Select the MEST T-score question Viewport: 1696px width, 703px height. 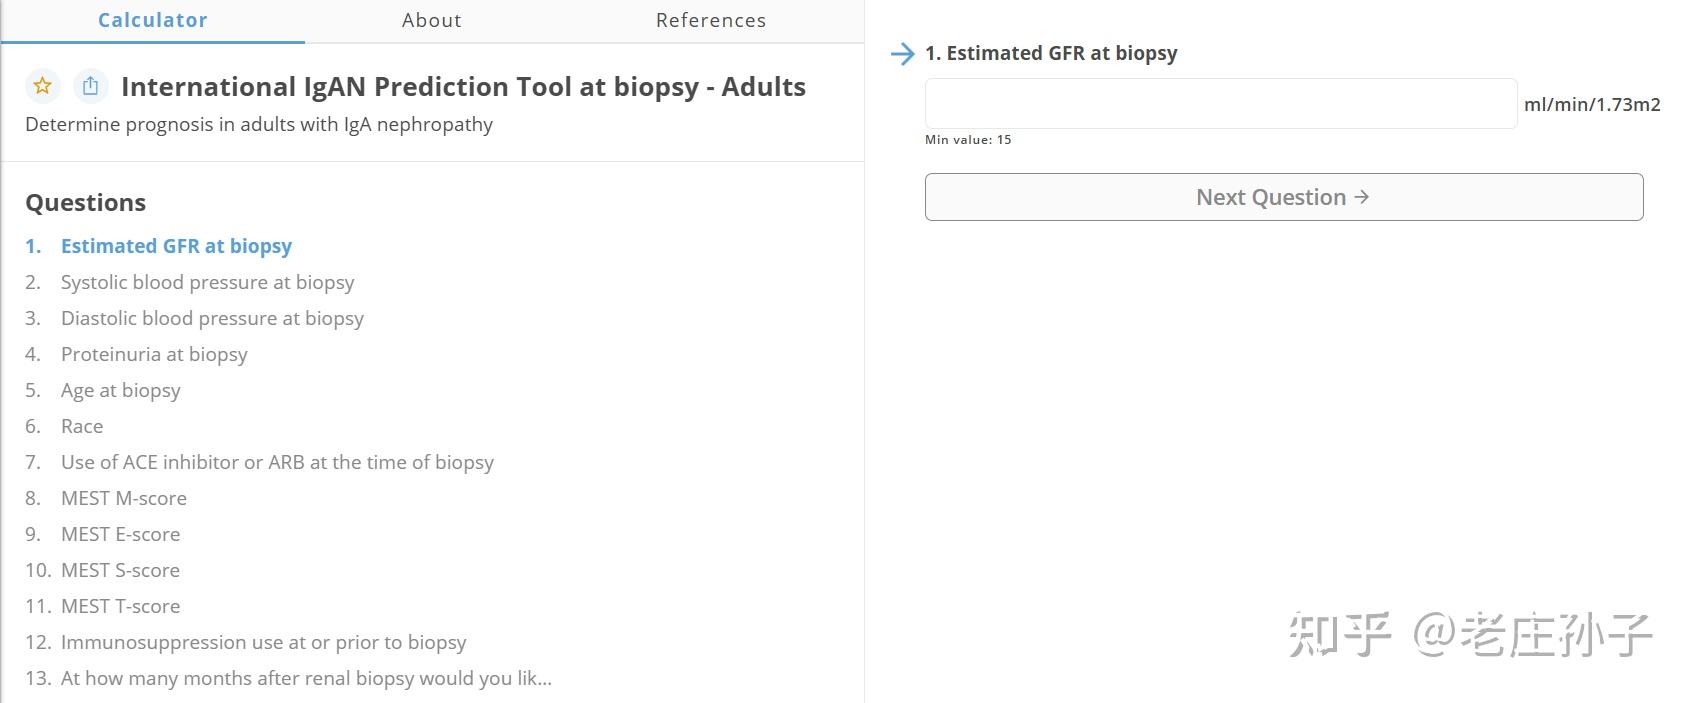click(x=121, y=606)
